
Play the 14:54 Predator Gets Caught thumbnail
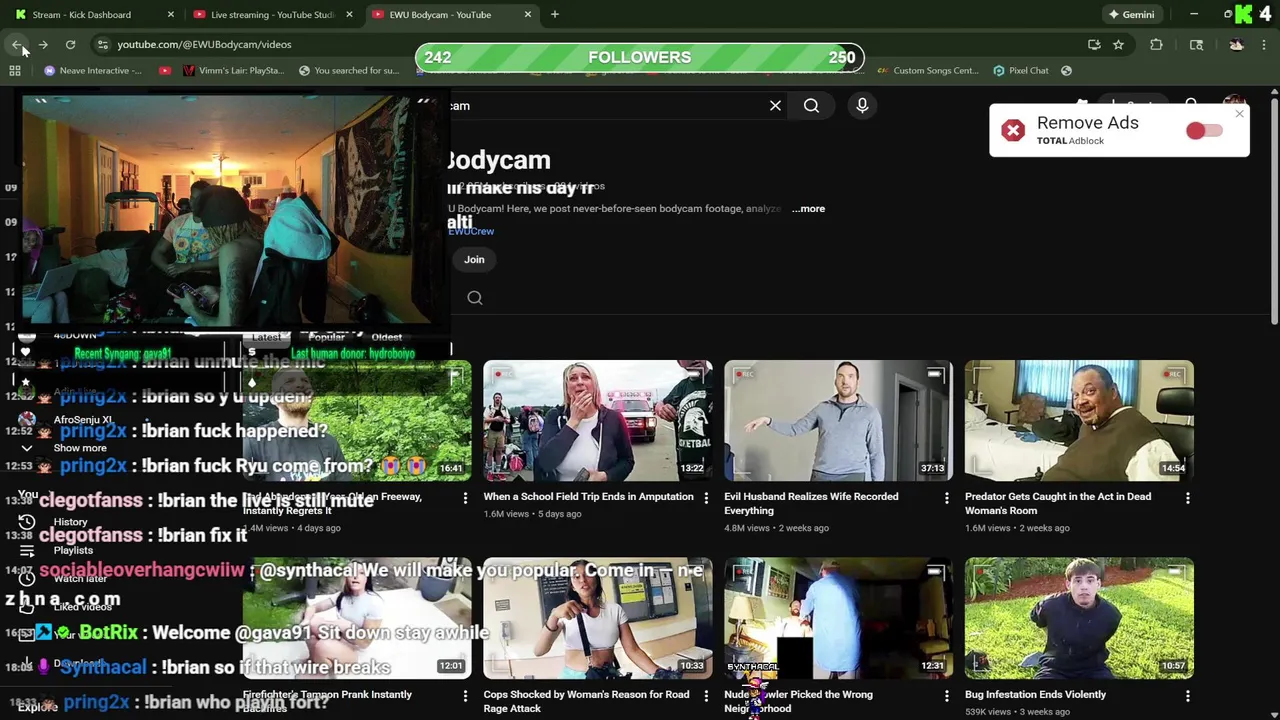click(1079, 421)
